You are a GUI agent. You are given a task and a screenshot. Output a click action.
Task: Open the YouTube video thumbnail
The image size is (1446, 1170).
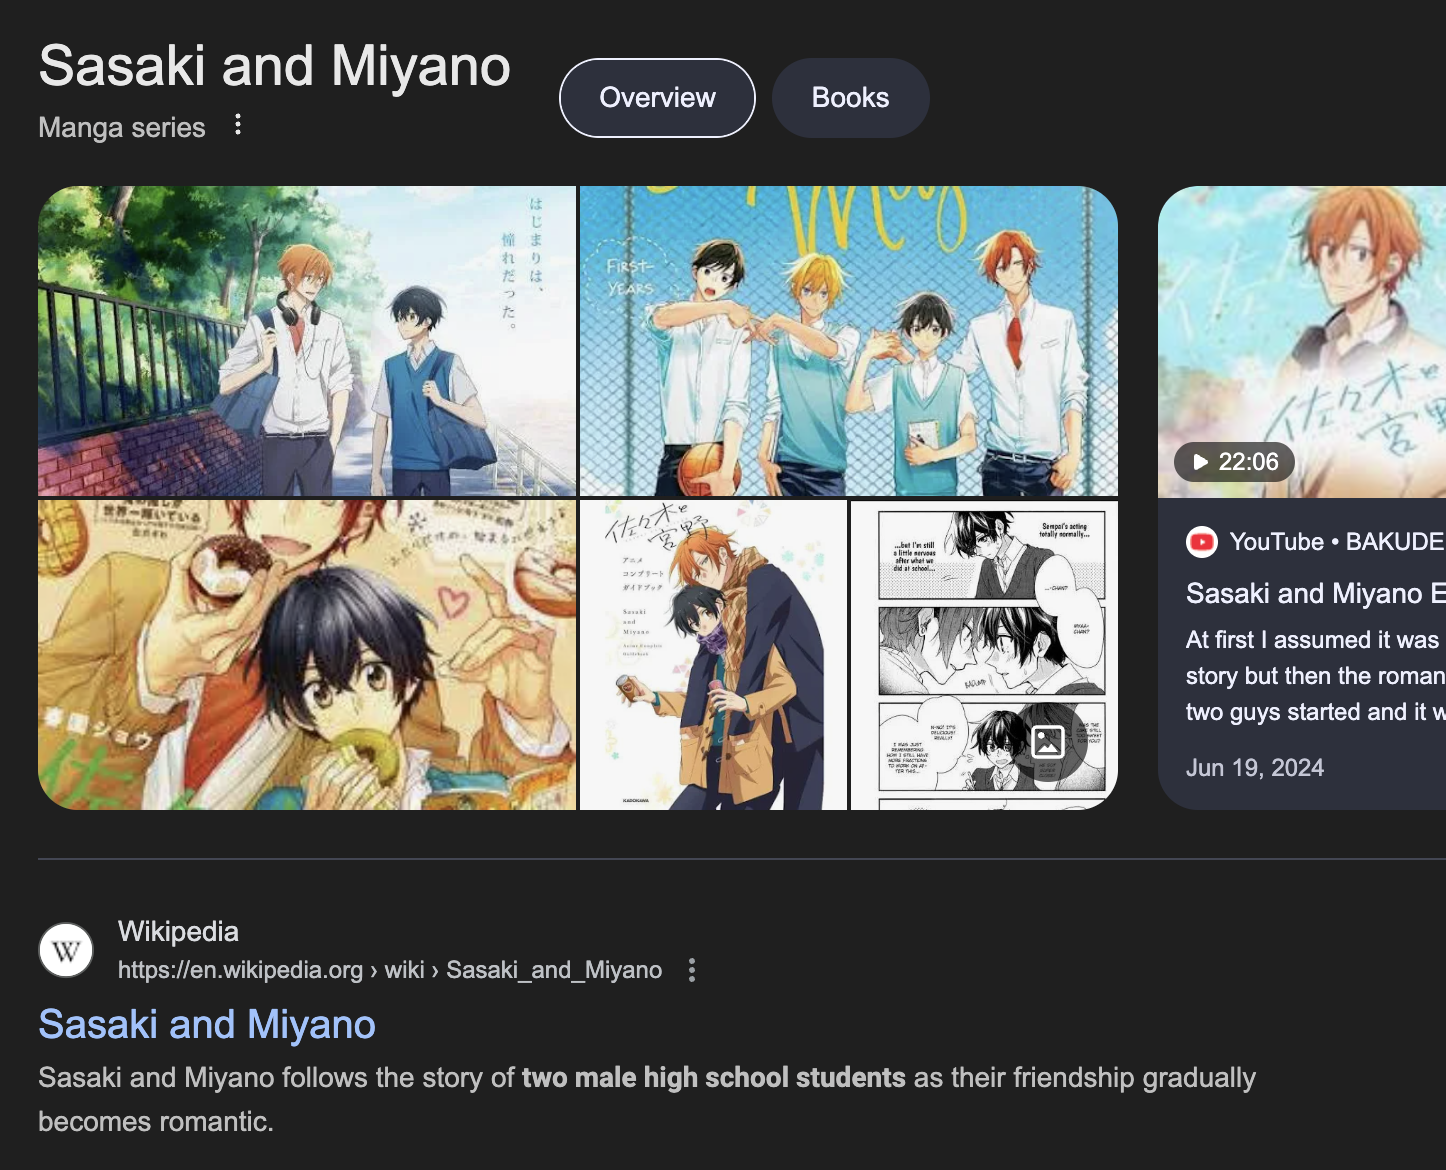[x=1302, y=342]
